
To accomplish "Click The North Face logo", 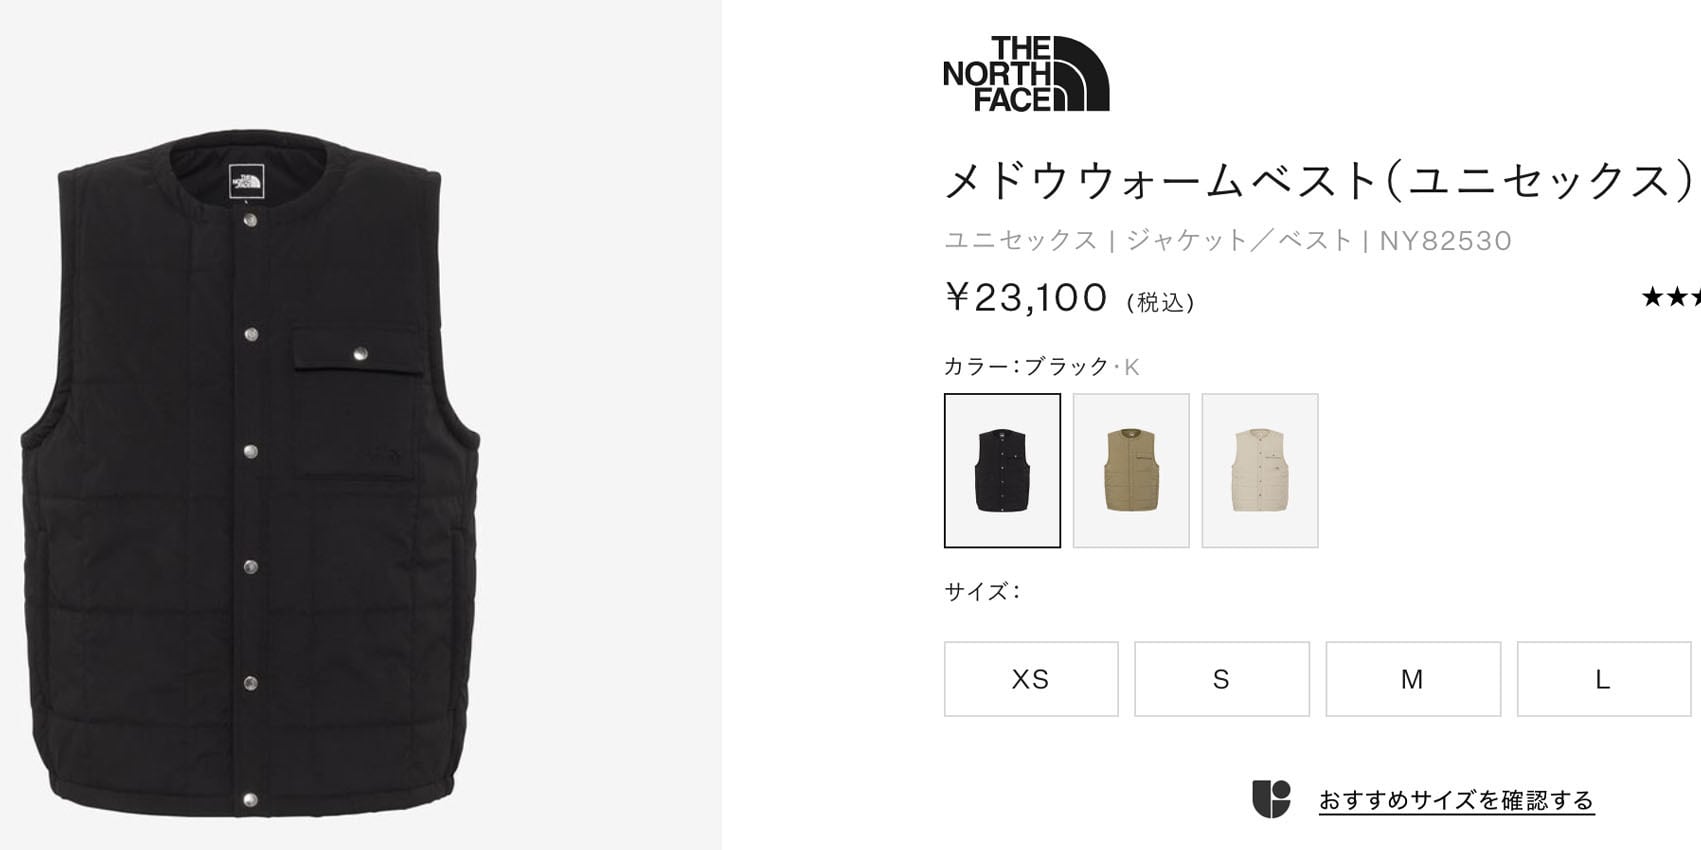I will tap(1026, 74).
